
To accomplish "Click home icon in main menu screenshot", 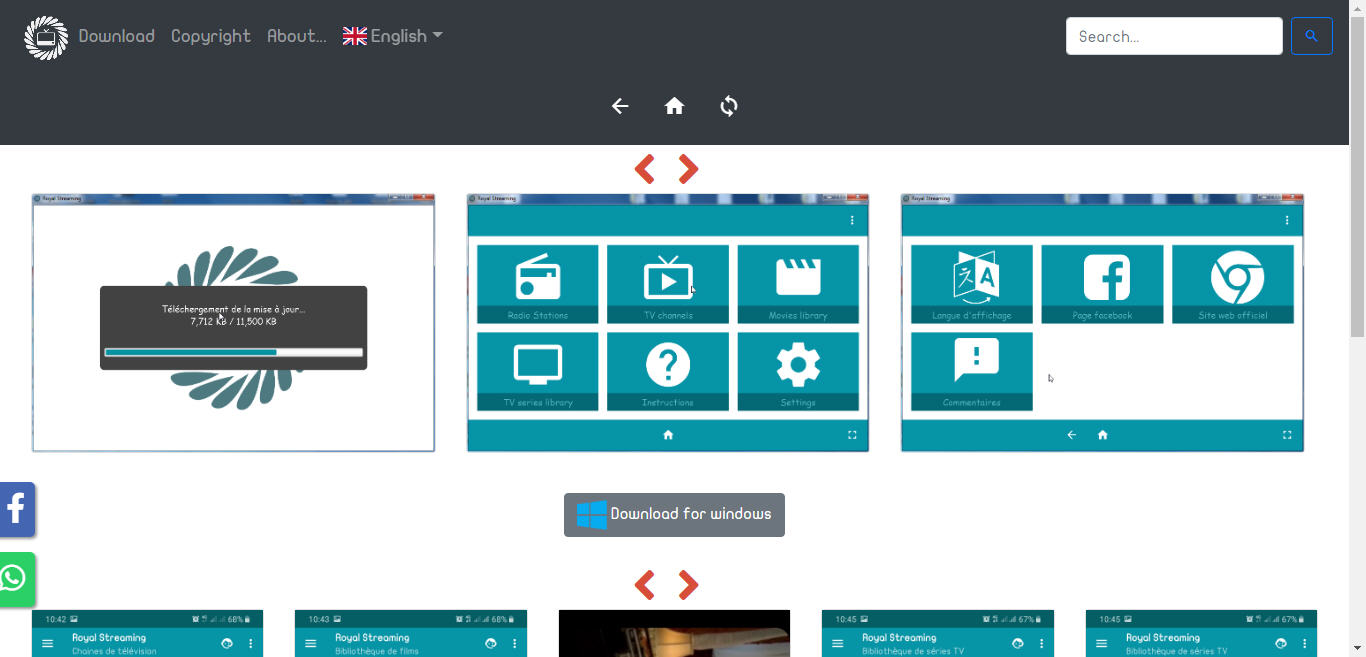I will [668, 435].
